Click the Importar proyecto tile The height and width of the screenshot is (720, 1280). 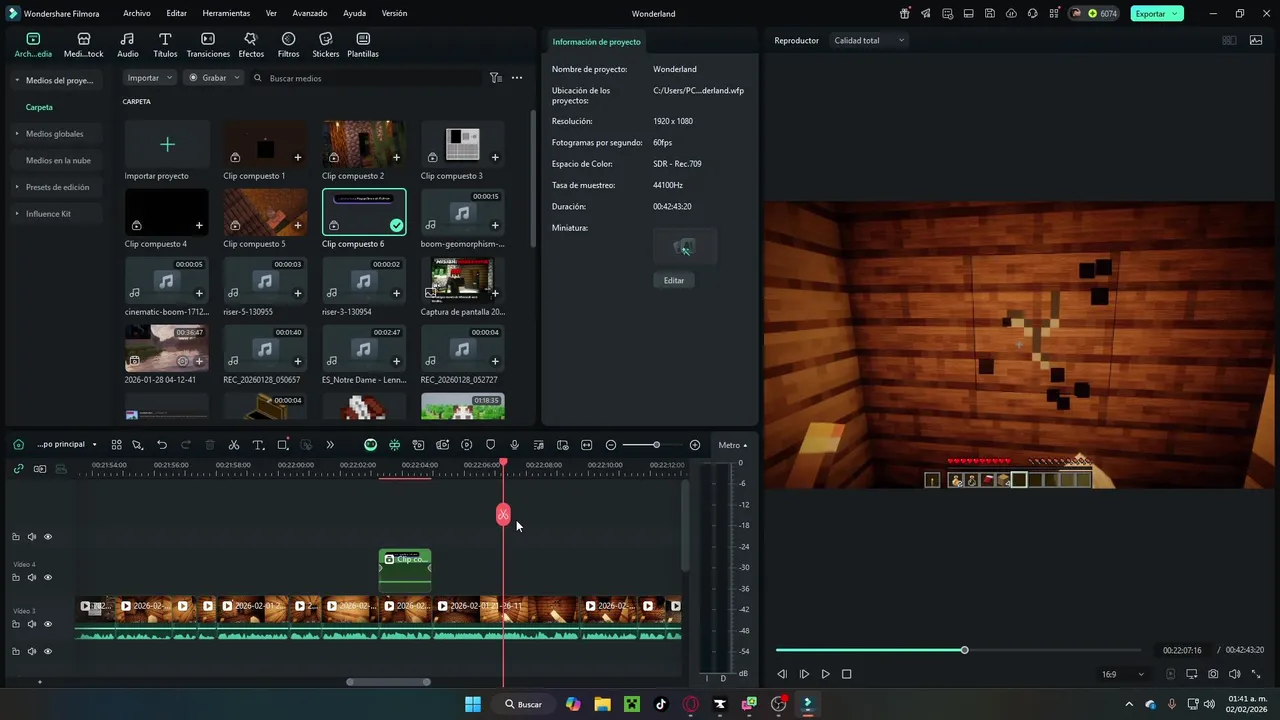pyautogui.click(x=167, y=145)
